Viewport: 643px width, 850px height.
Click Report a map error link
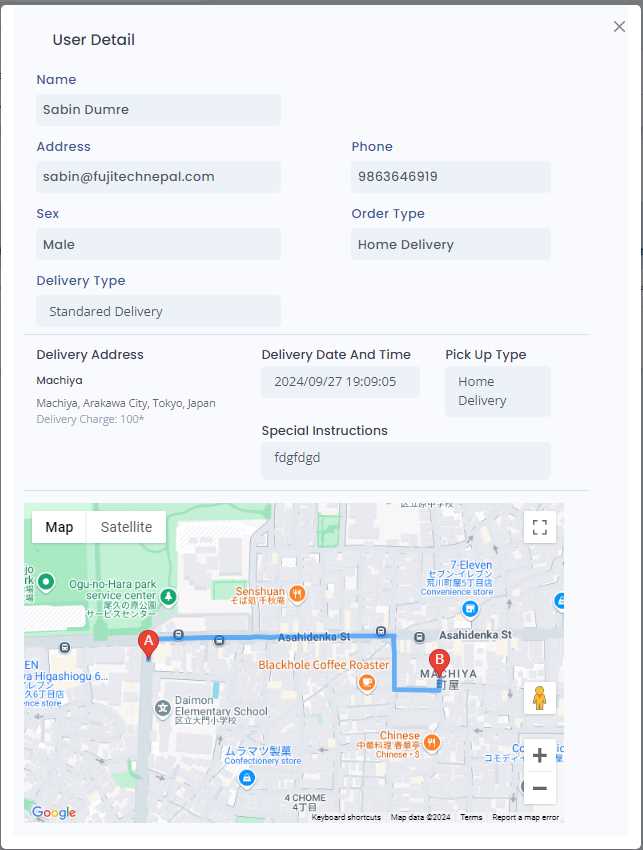(x=525, y=817)
